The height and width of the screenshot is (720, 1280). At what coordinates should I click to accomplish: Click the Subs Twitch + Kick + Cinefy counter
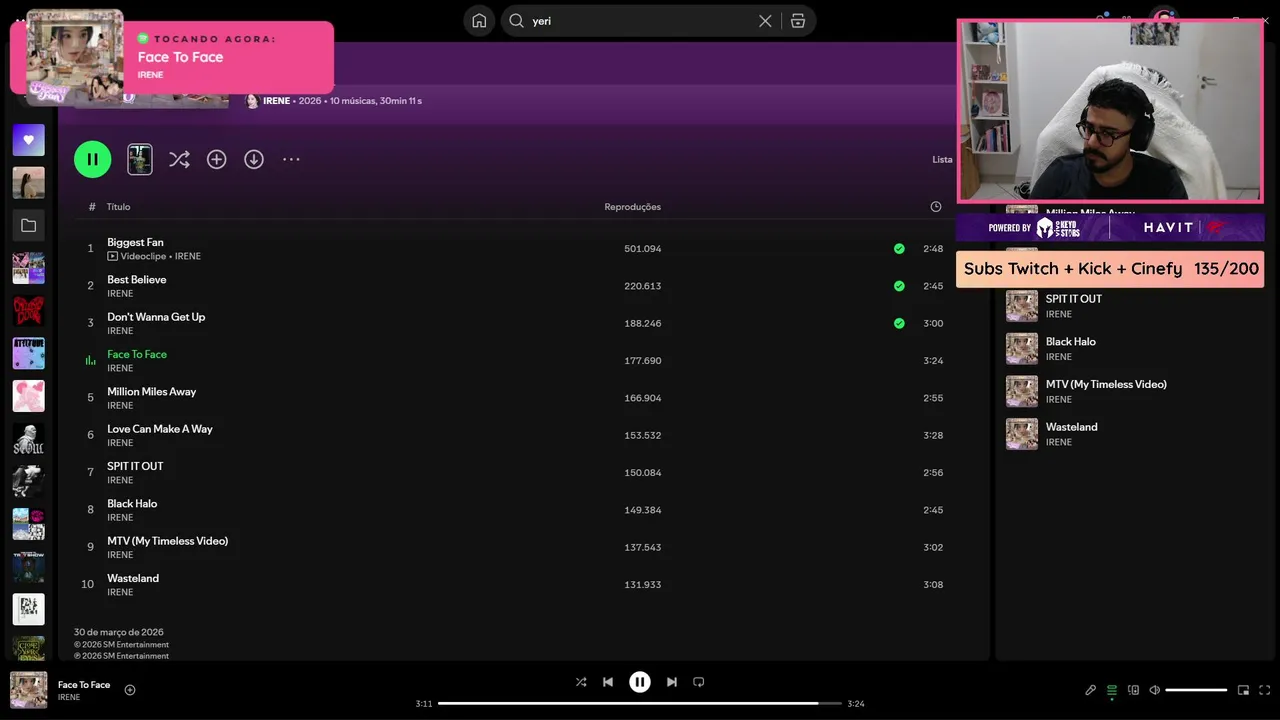[x=1110, y=269]
